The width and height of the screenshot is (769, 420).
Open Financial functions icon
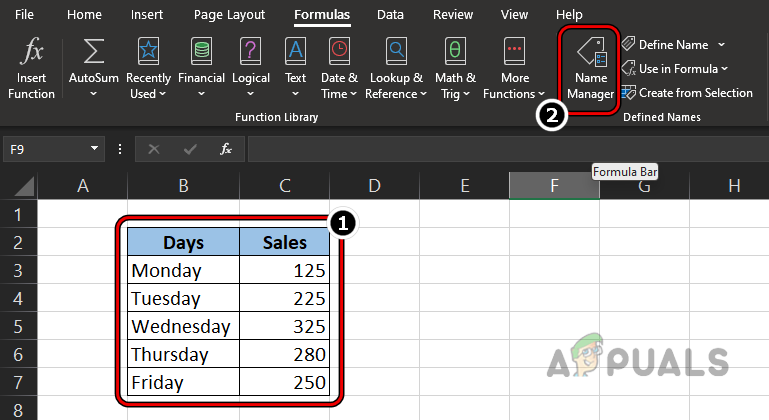[201, 50]
